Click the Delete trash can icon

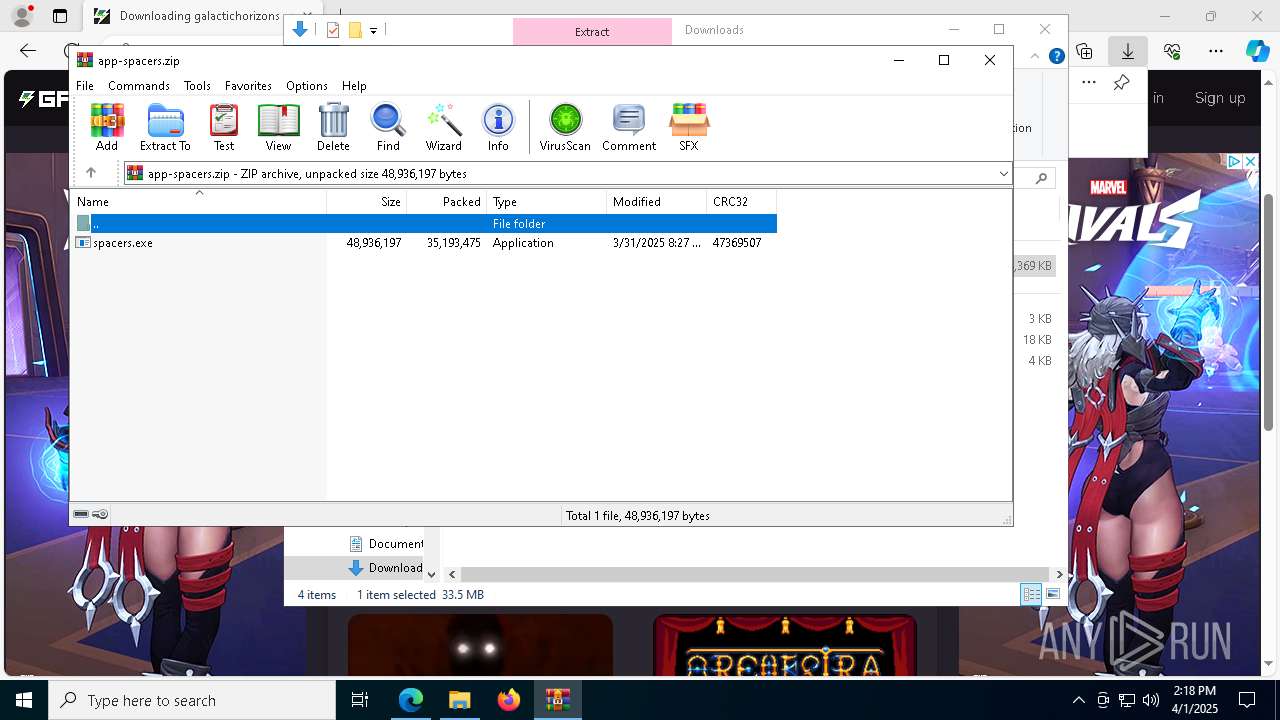click(x=333, y=127)
